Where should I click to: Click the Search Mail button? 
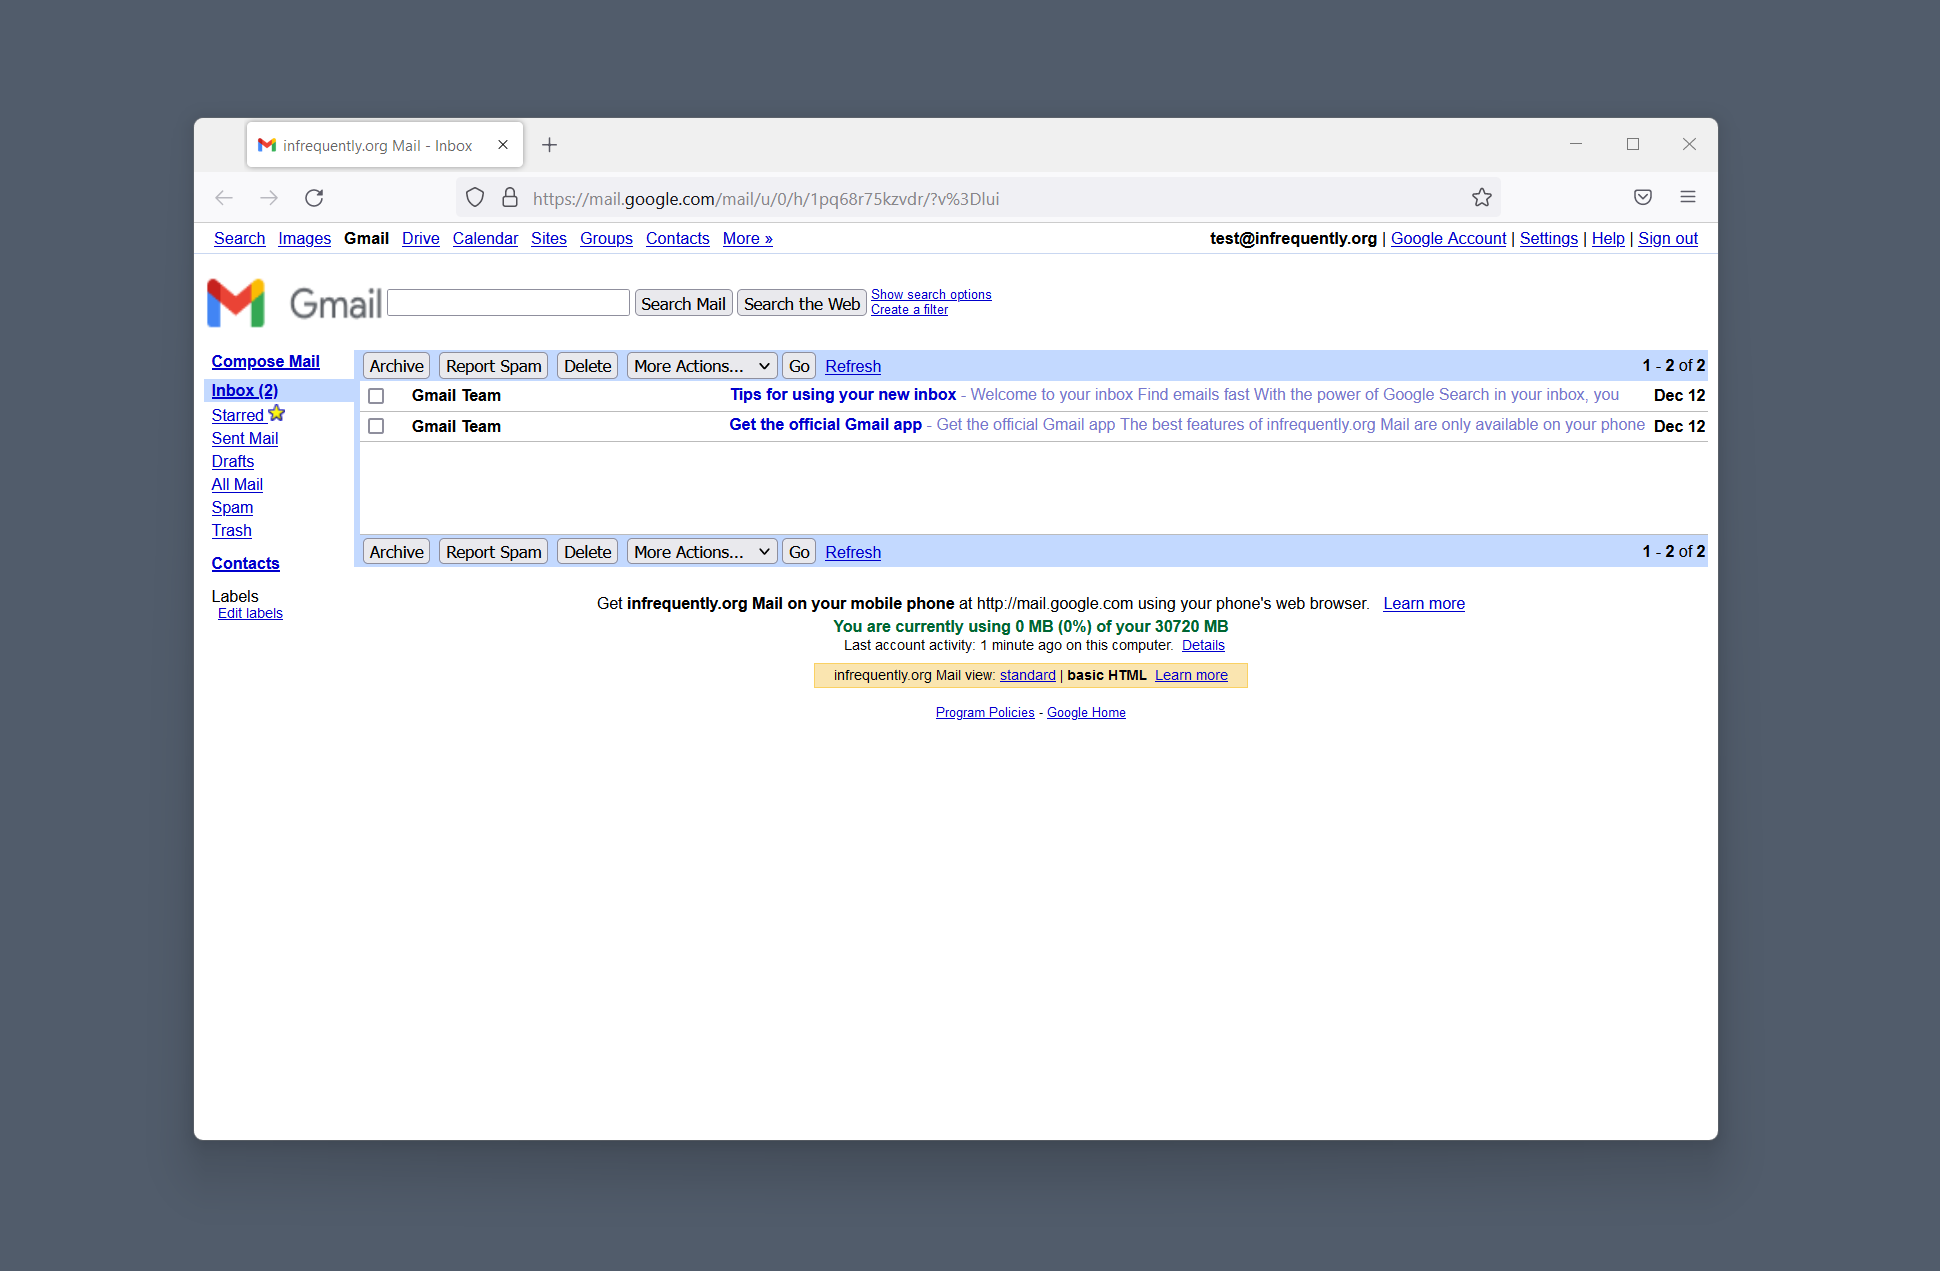(683, 304)
